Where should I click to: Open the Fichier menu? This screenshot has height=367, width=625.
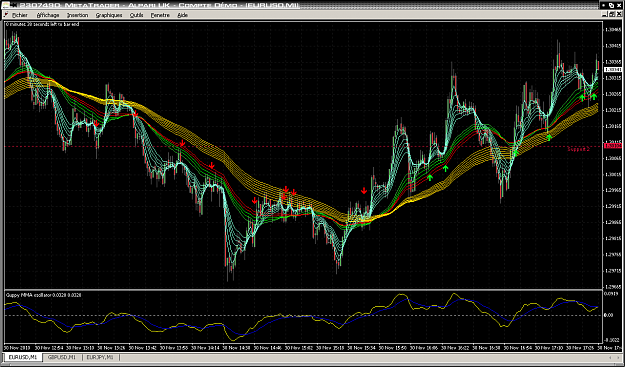pyautogui.click(x=20, y=15)
